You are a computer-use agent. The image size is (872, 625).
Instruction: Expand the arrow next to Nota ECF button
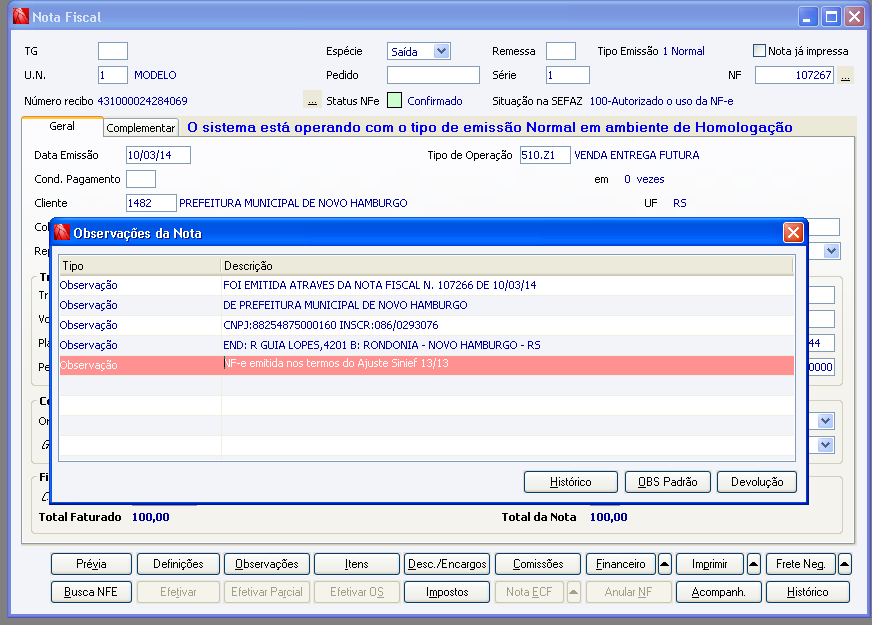pyautogui.click(x=573, y=592)
